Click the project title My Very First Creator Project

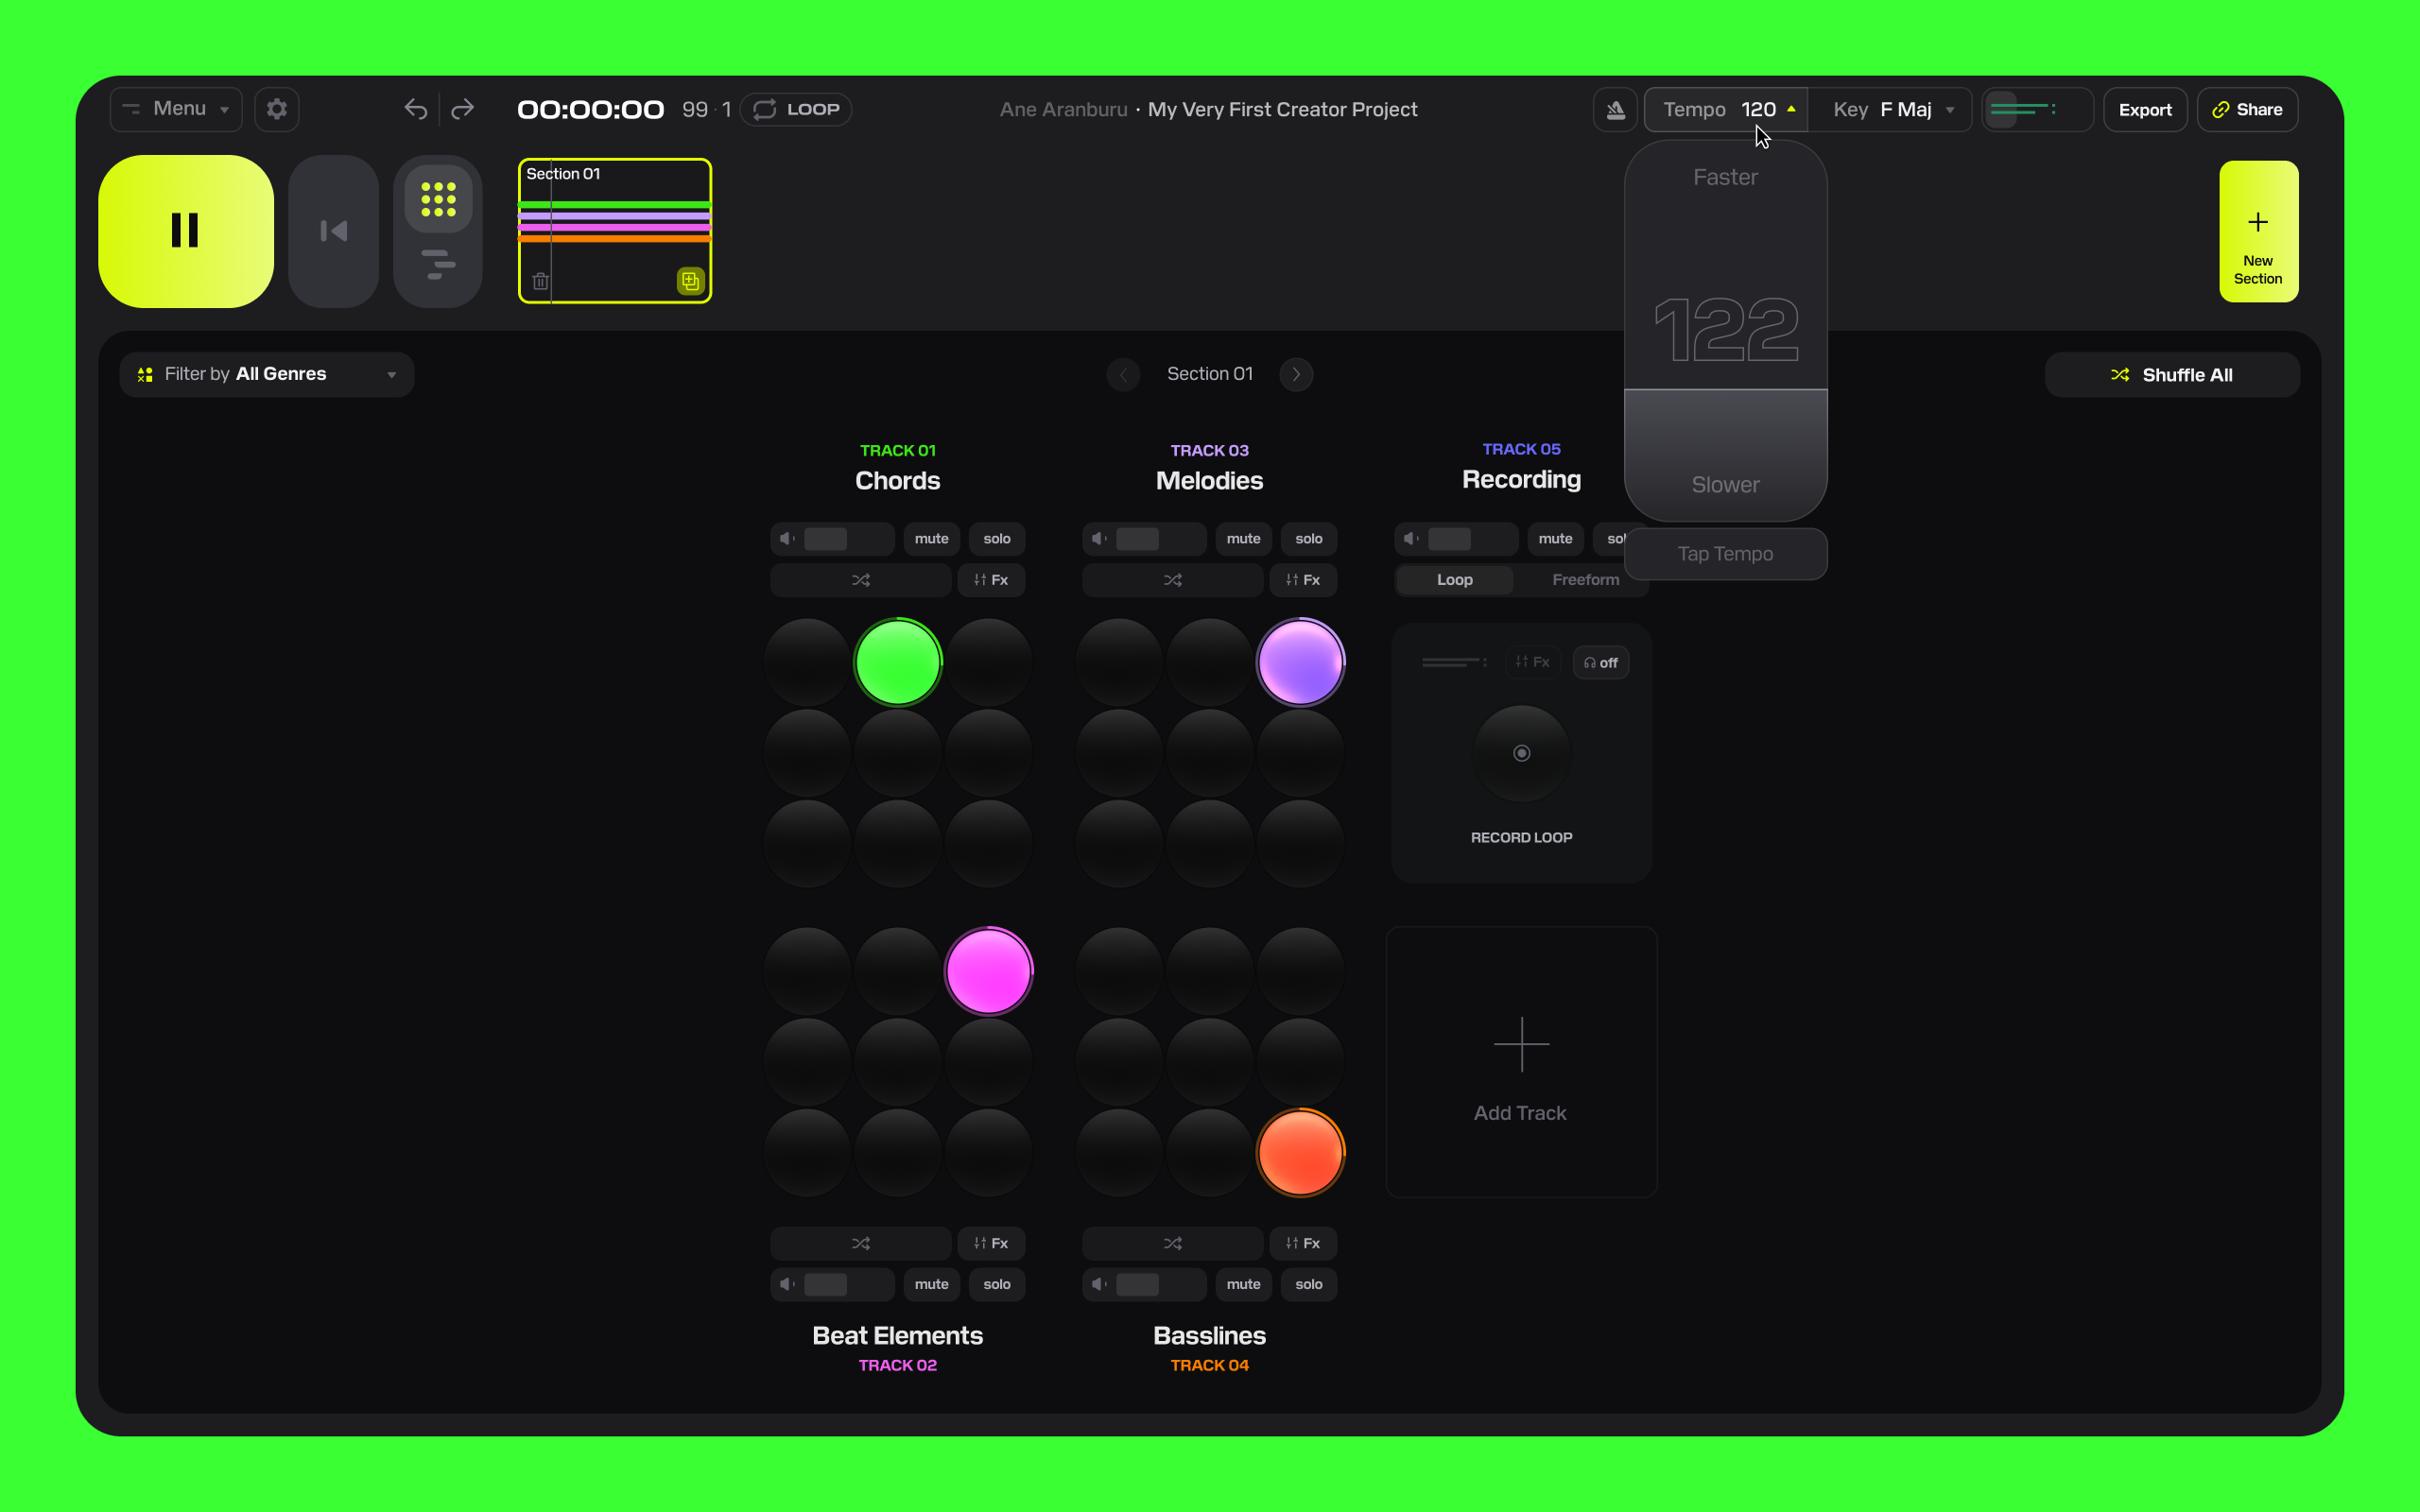[1282, 110]
